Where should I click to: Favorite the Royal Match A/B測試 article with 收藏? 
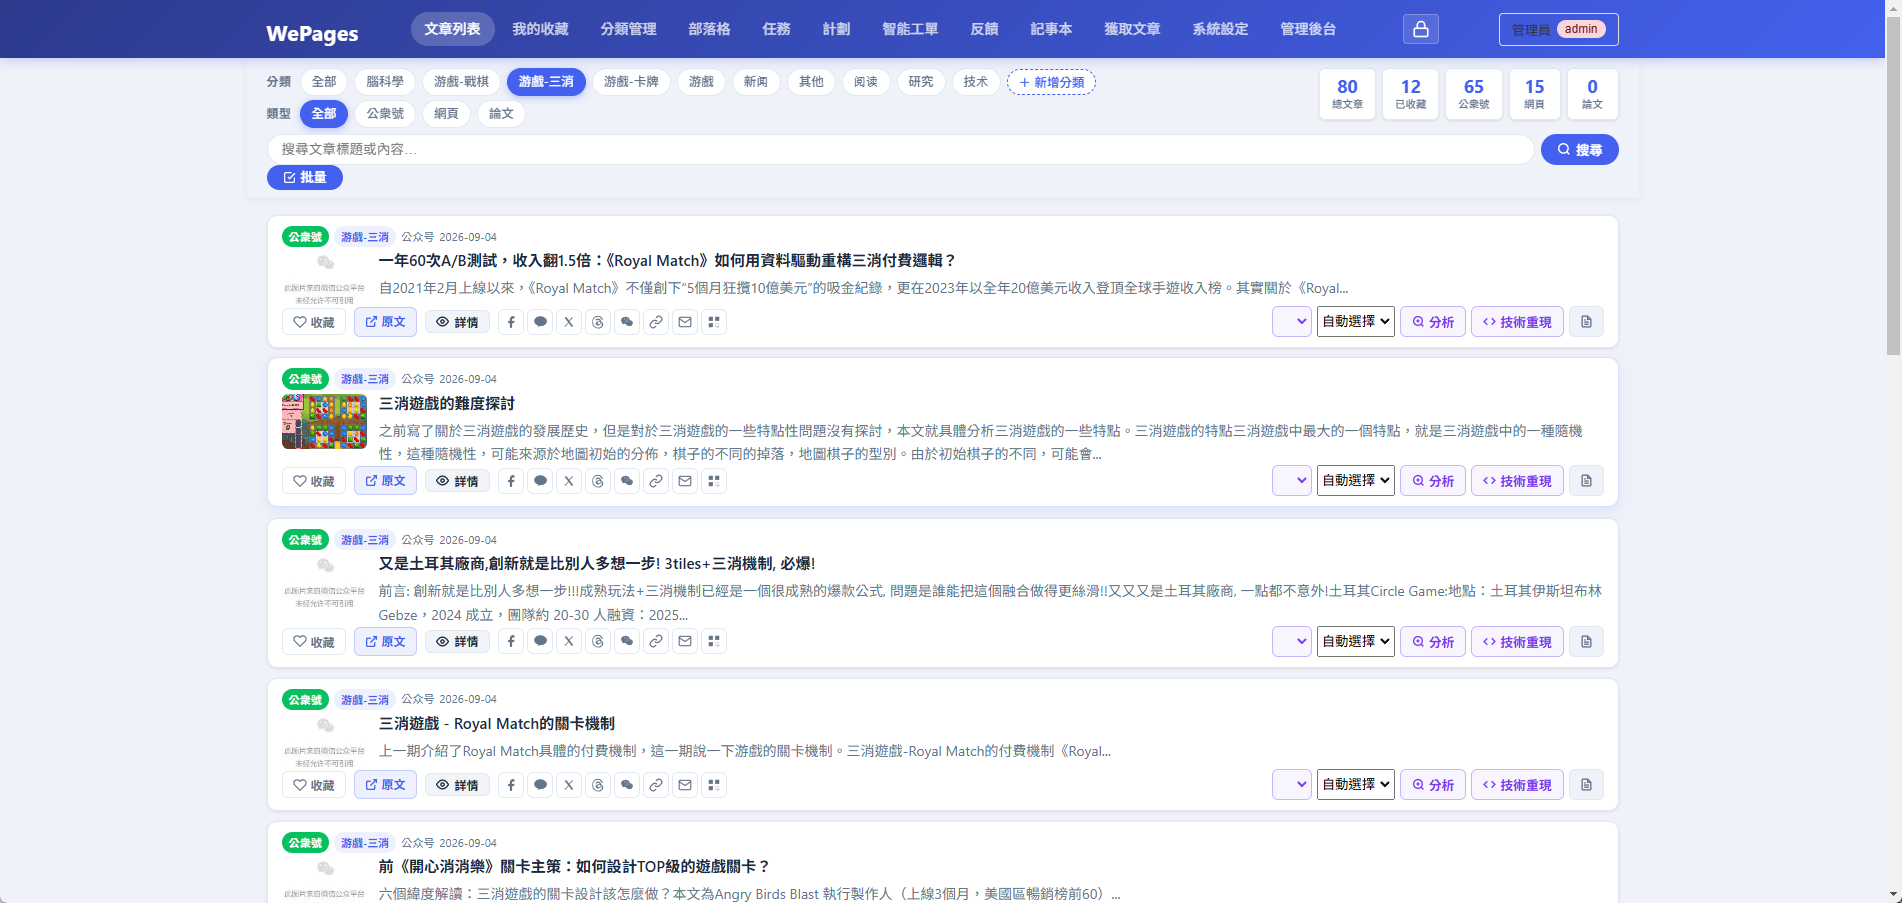coord(314,322)
